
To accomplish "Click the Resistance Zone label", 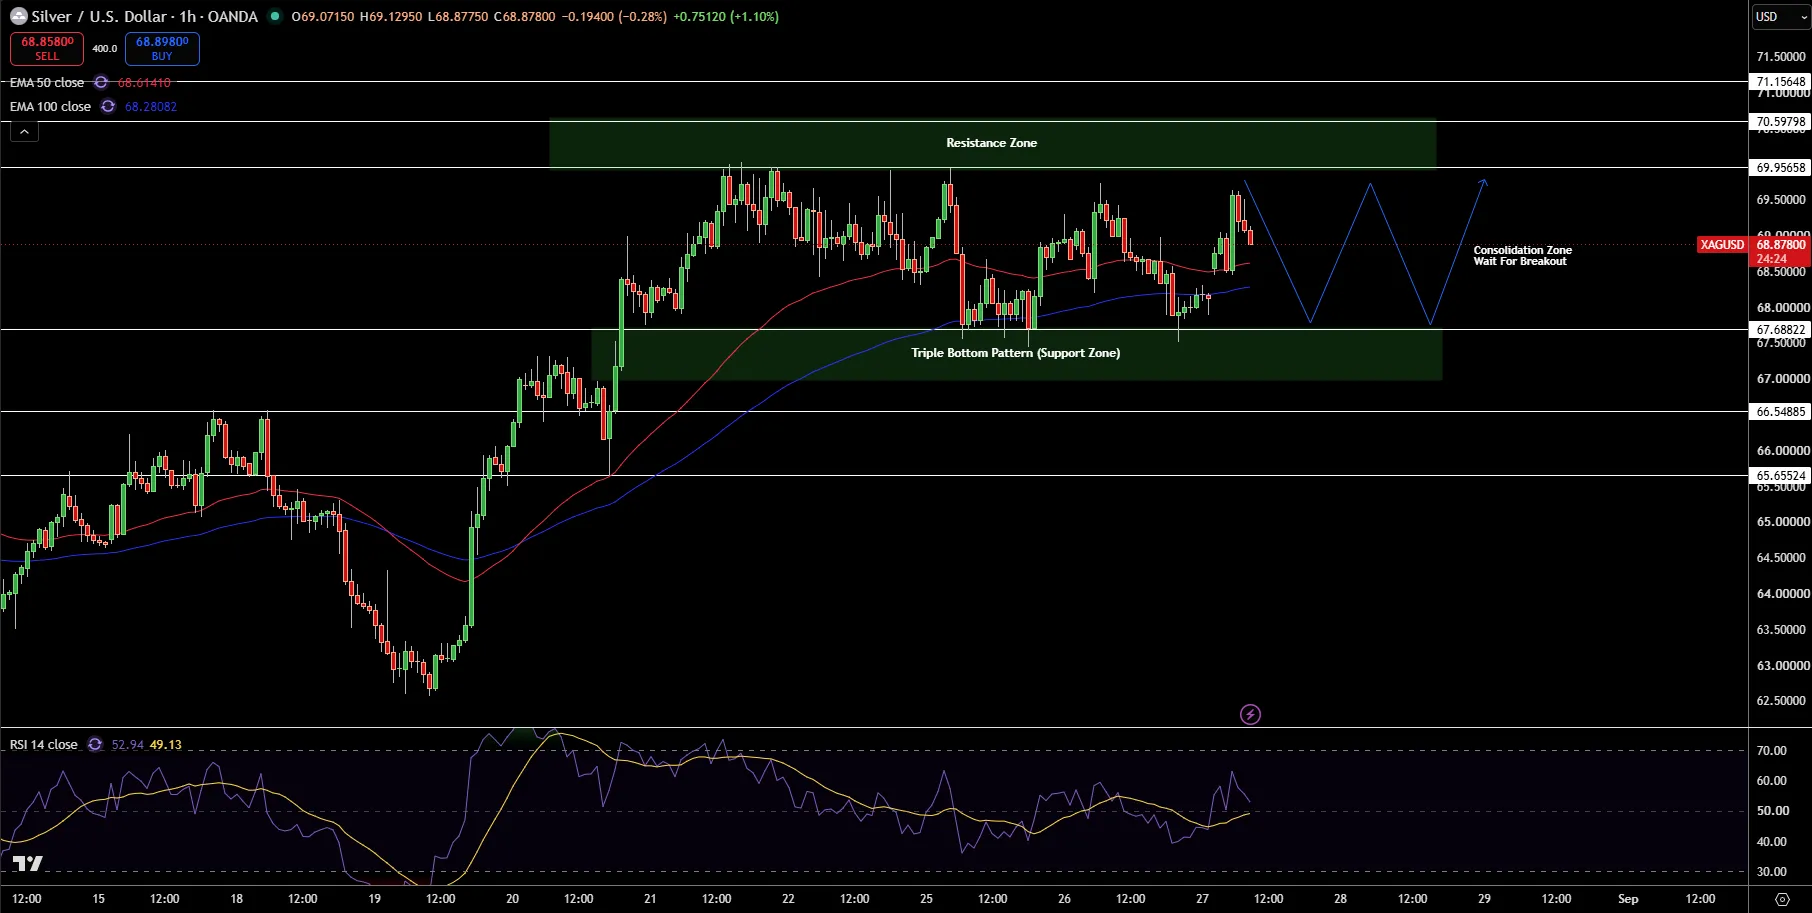I will click(x=991, y=143).
